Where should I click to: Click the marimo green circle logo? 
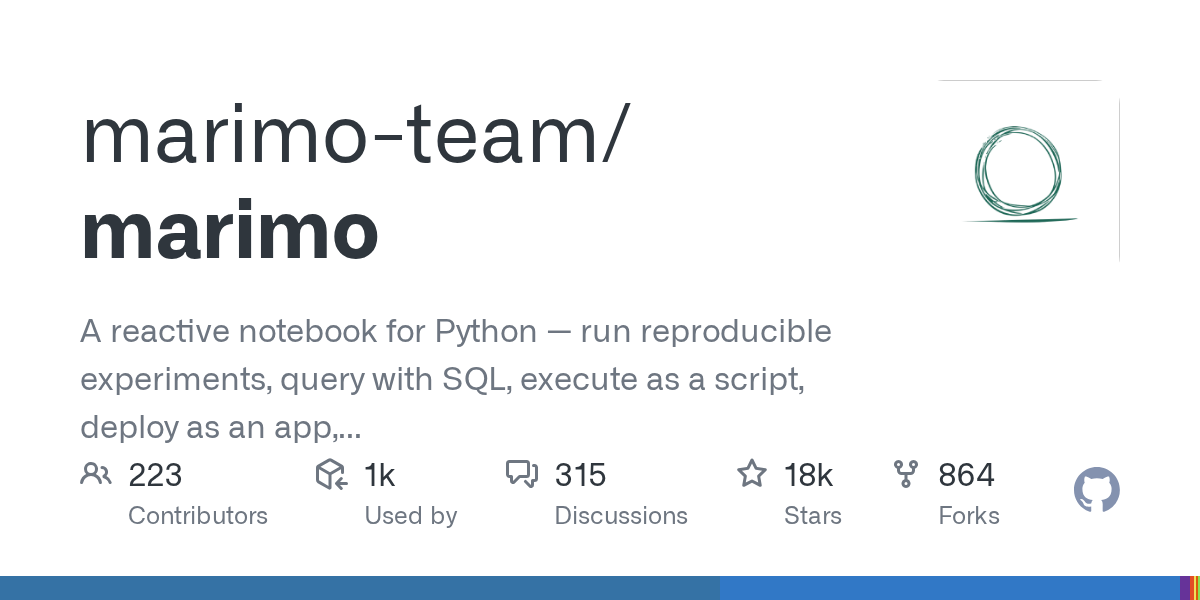pos(1018,172)
